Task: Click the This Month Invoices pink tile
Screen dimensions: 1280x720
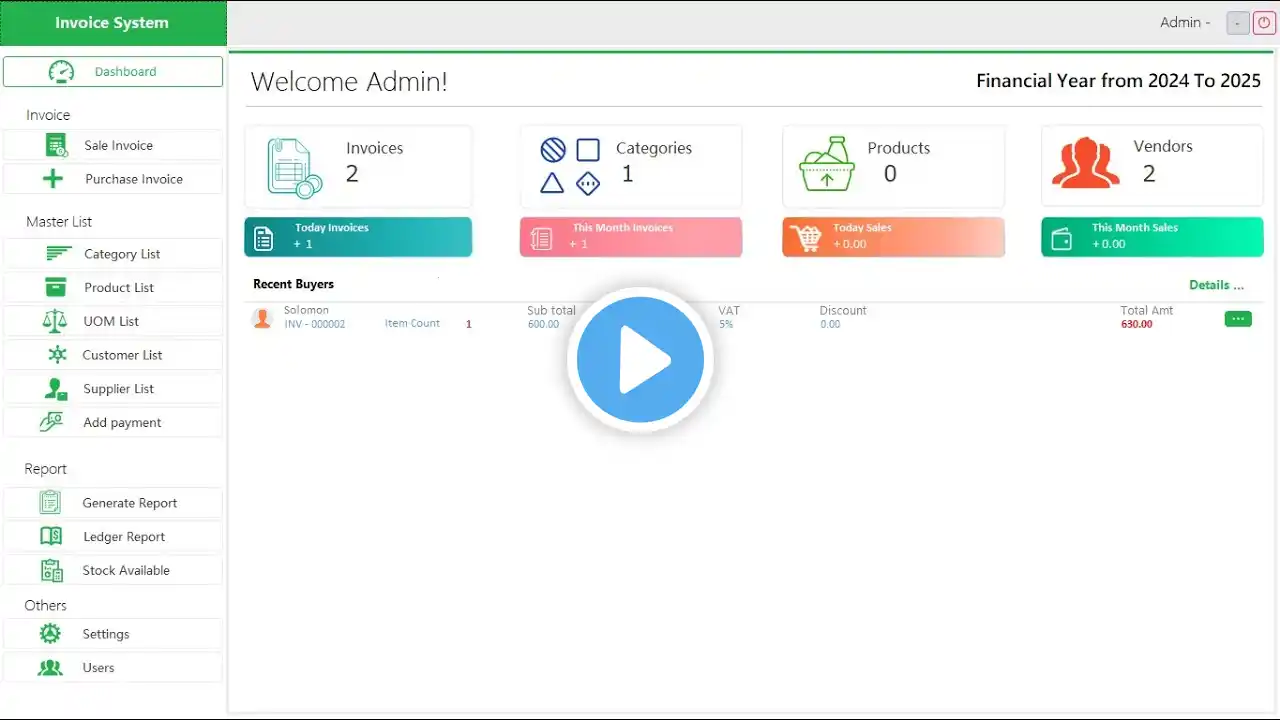Action: pos(631,237)
